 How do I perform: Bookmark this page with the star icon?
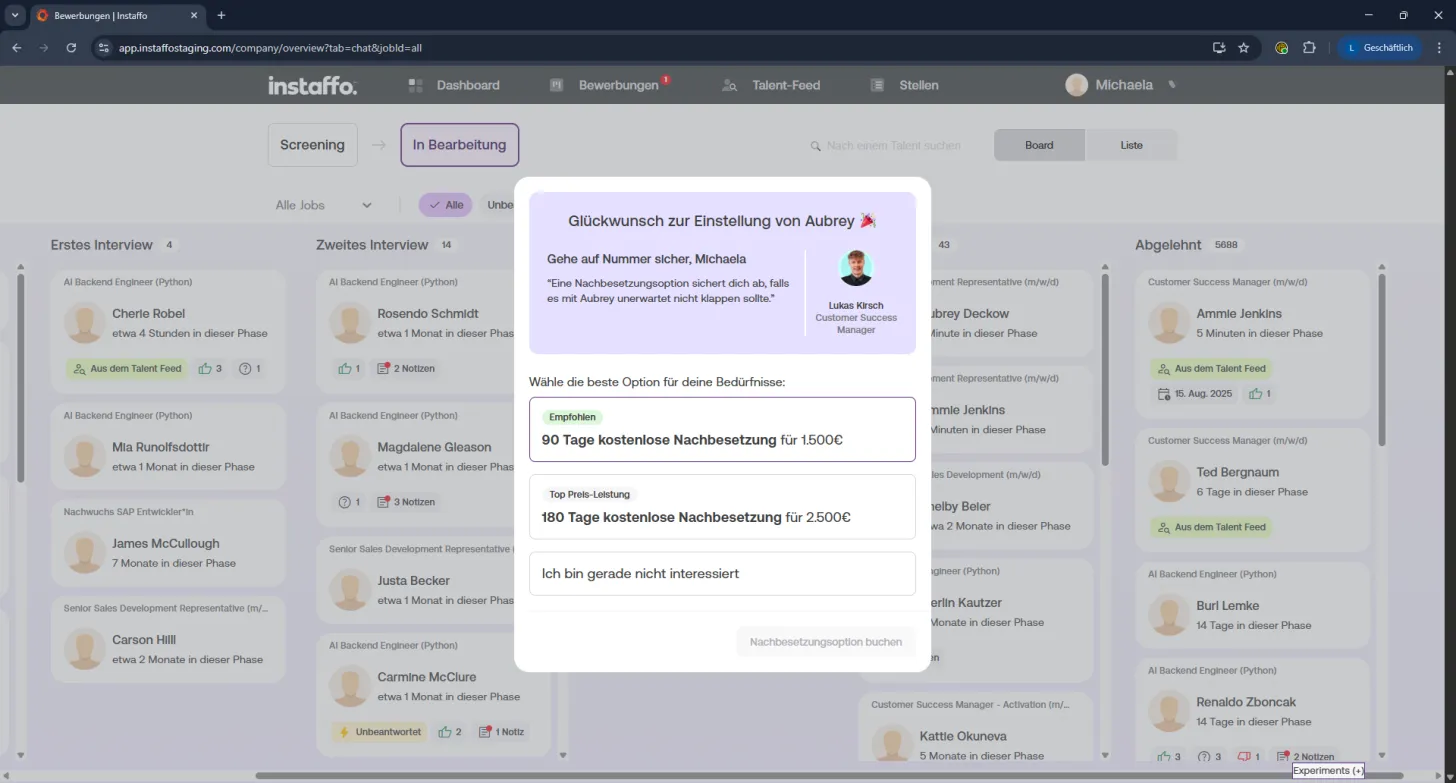coord(1244,47)
